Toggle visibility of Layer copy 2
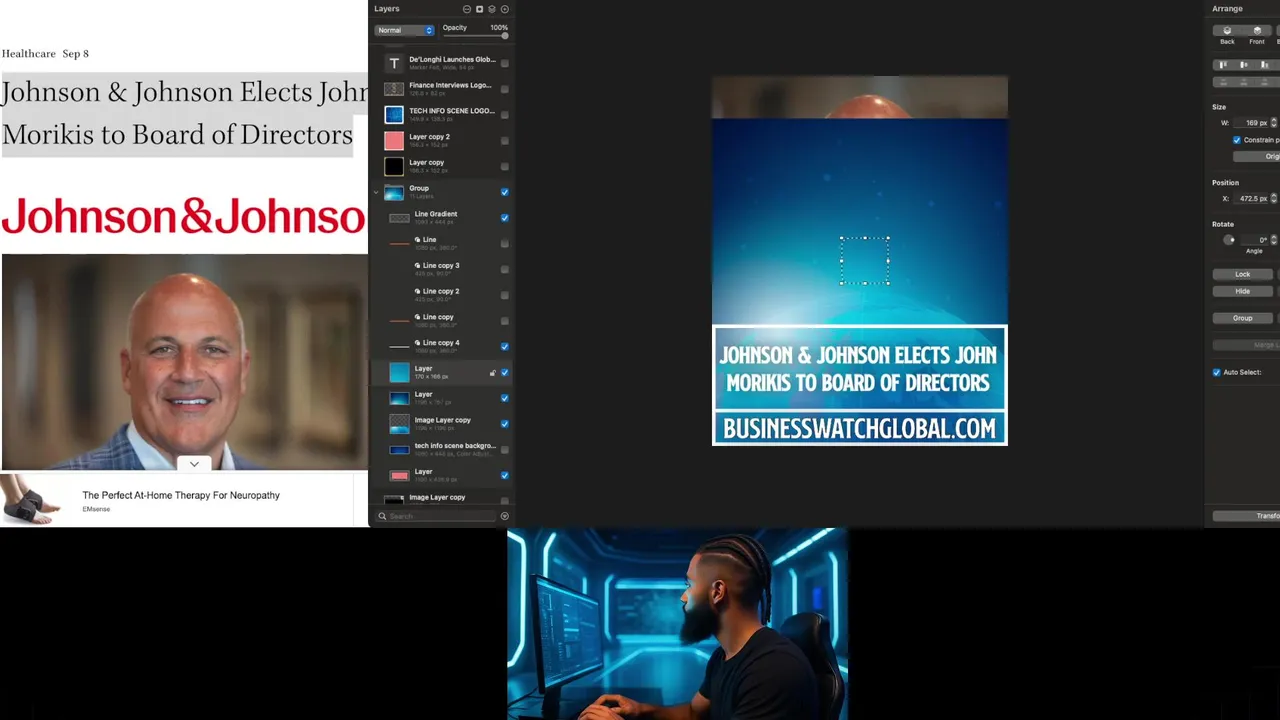This screenshot has width=1280, height=720. (x=504, y=141)
